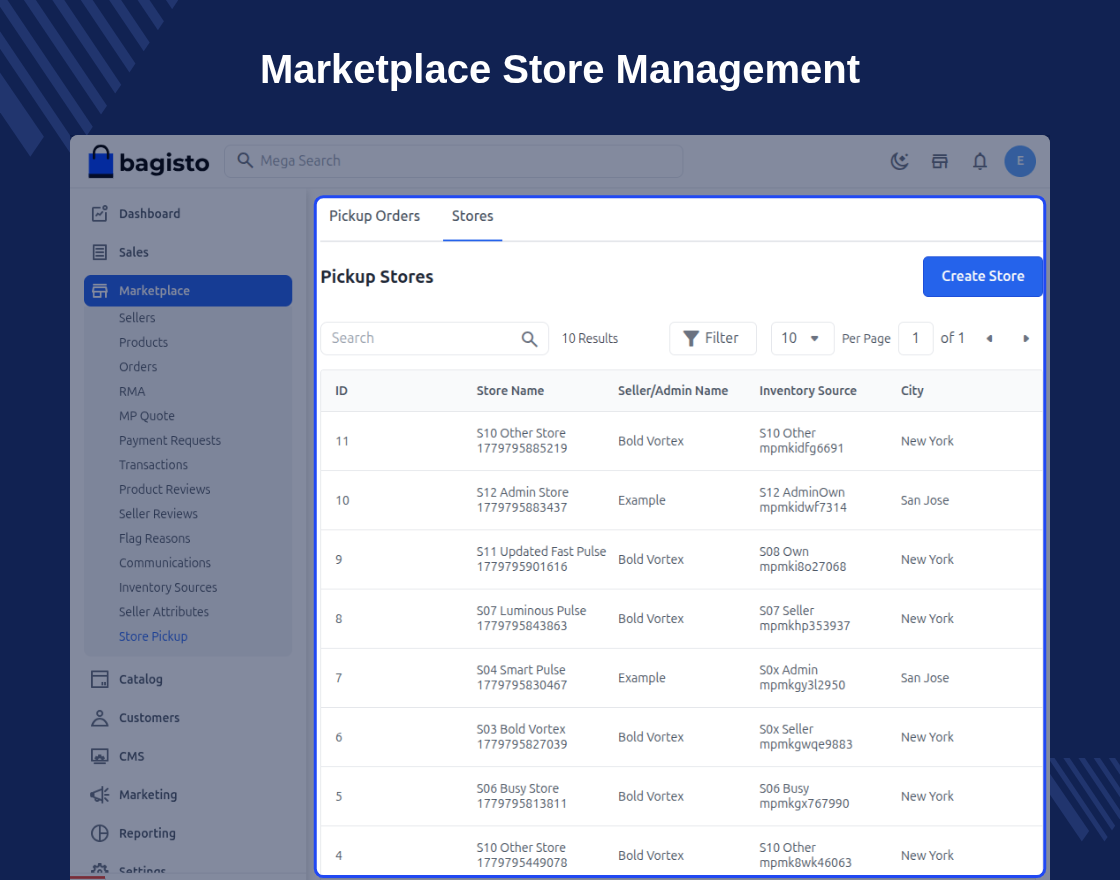
Task: Go to Payment Requests submenu
Action: click(x=170, y=440)
